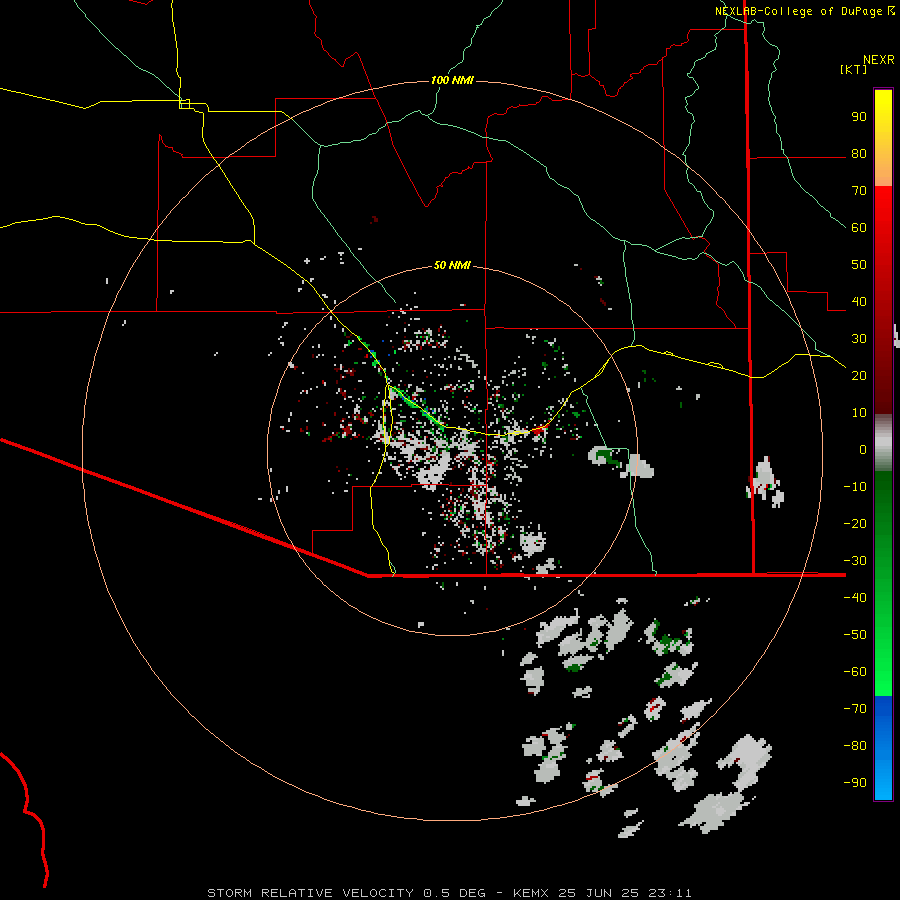Viewport: 900px width, 900px height.
Task: Click the 50 NMI range ring label
Action: click(452, 265)
